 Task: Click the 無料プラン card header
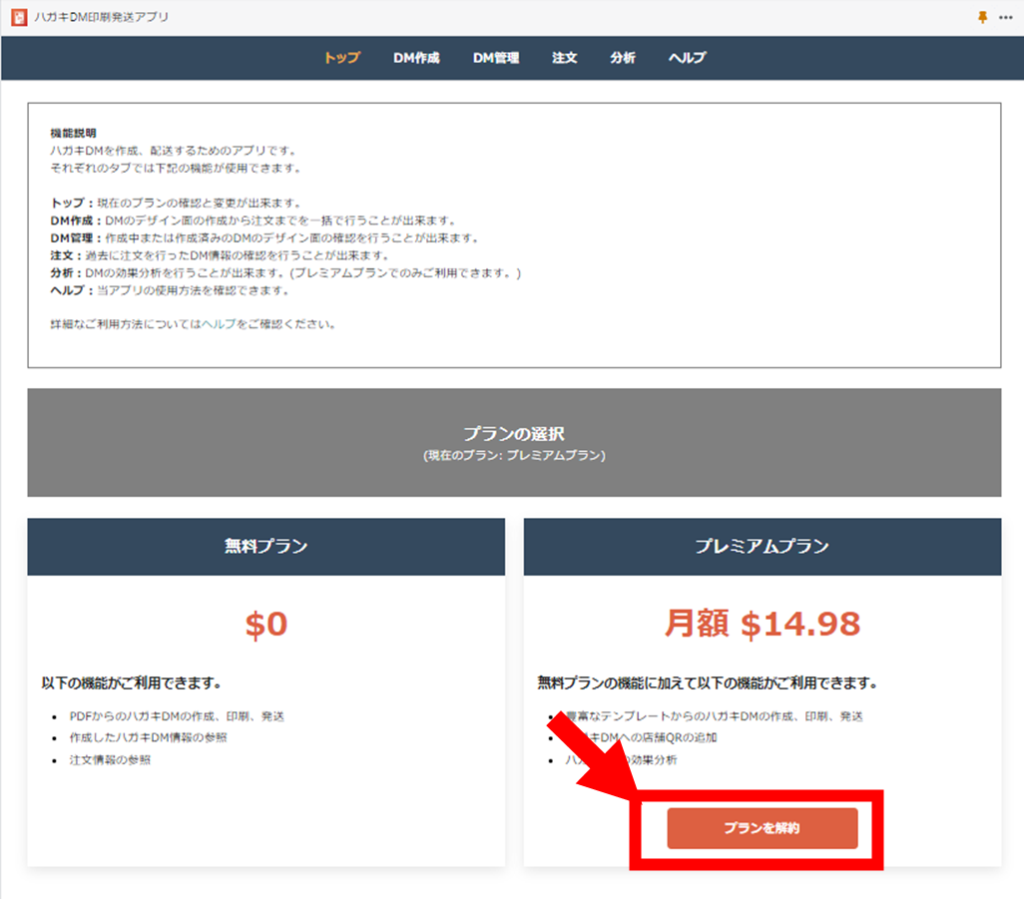tap(266, 547)
